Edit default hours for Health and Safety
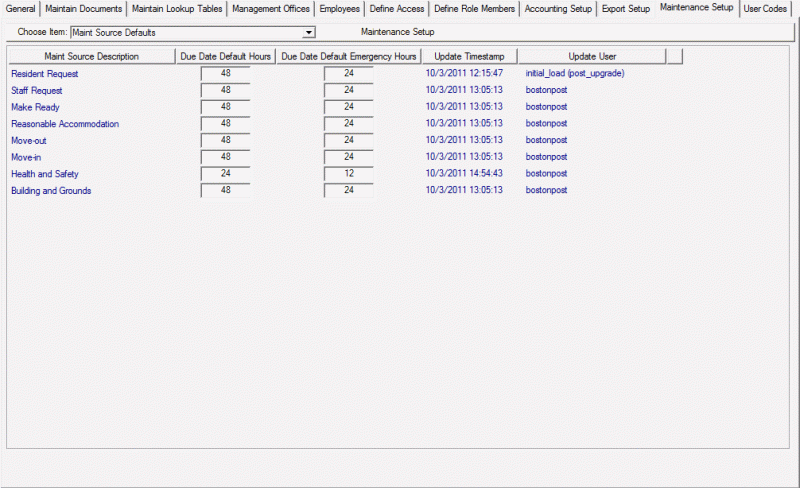This screenshot has width=800, height=488. pyautogui.click(x=226, y=174)
